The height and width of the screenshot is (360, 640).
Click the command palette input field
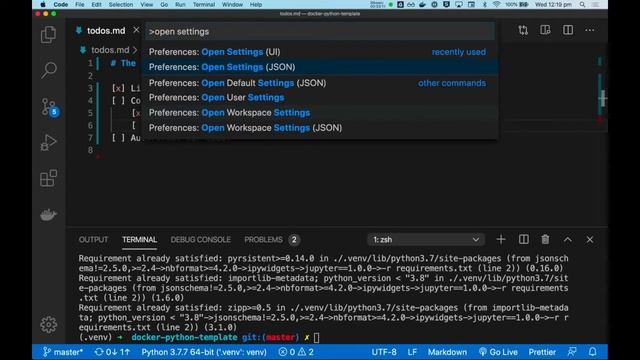point(320,32)
